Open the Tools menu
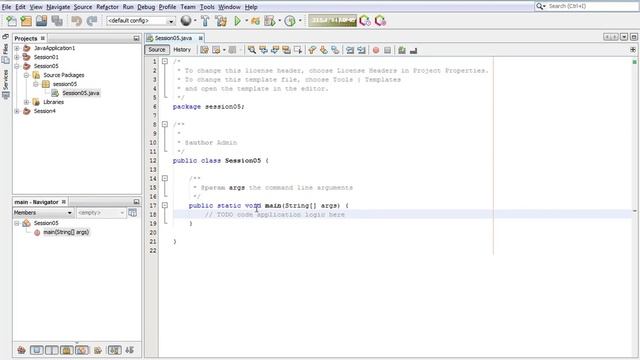This screenshot has width=640, height=360. [207, 7]
